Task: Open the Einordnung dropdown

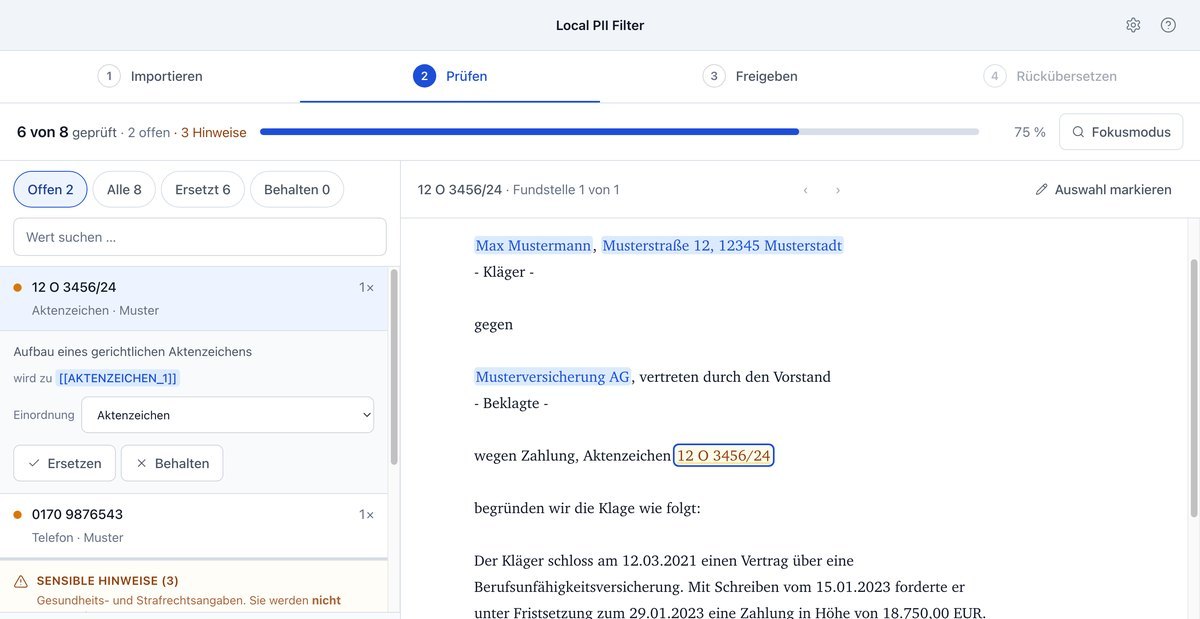Action: coord(227,415)
